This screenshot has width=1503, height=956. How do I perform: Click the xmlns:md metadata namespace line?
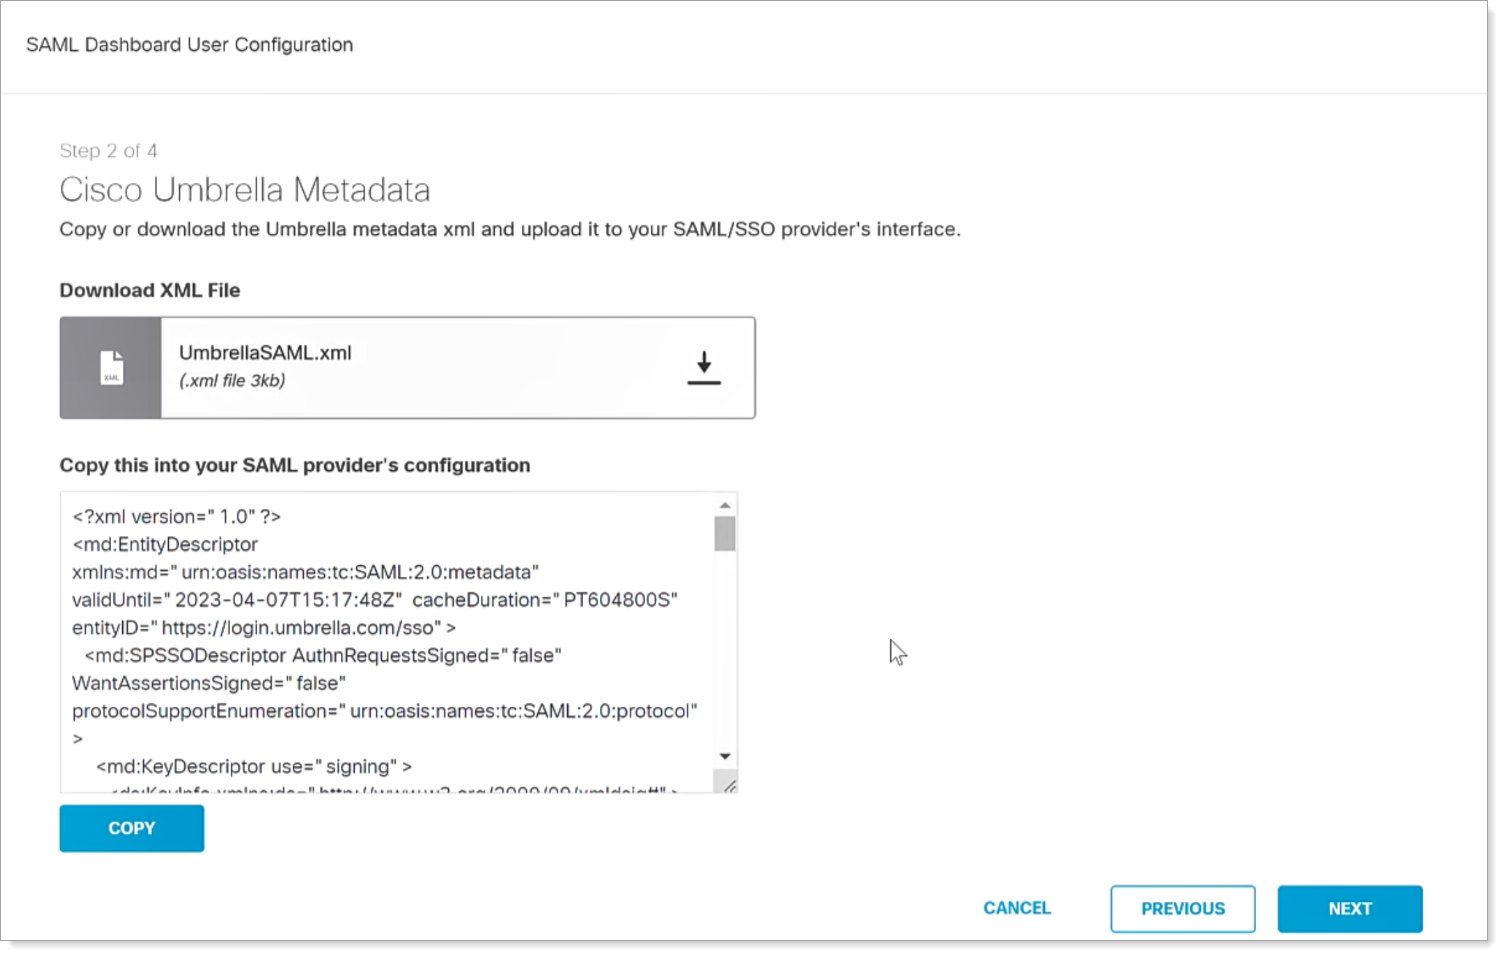pos(306,572)
